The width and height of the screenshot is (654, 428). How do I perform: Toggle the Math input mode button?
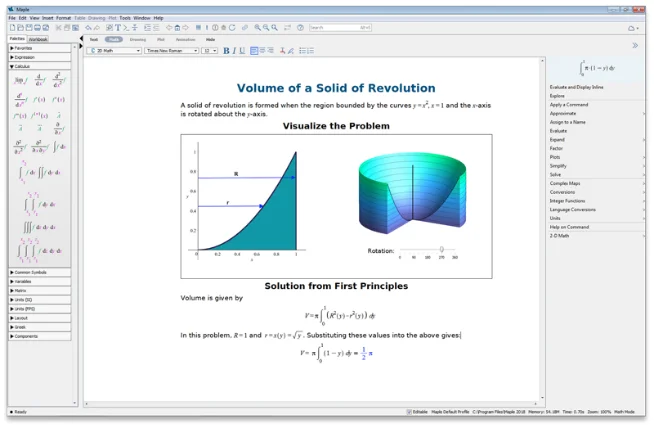pos(113,40)
